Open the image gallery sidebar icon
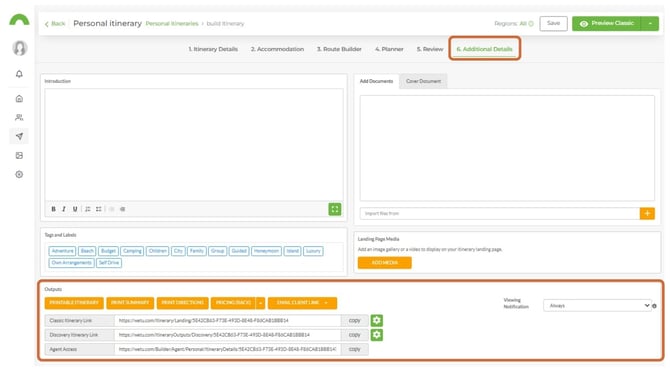The width and height of the screenshot is (670, 372). tap(19, 155)
